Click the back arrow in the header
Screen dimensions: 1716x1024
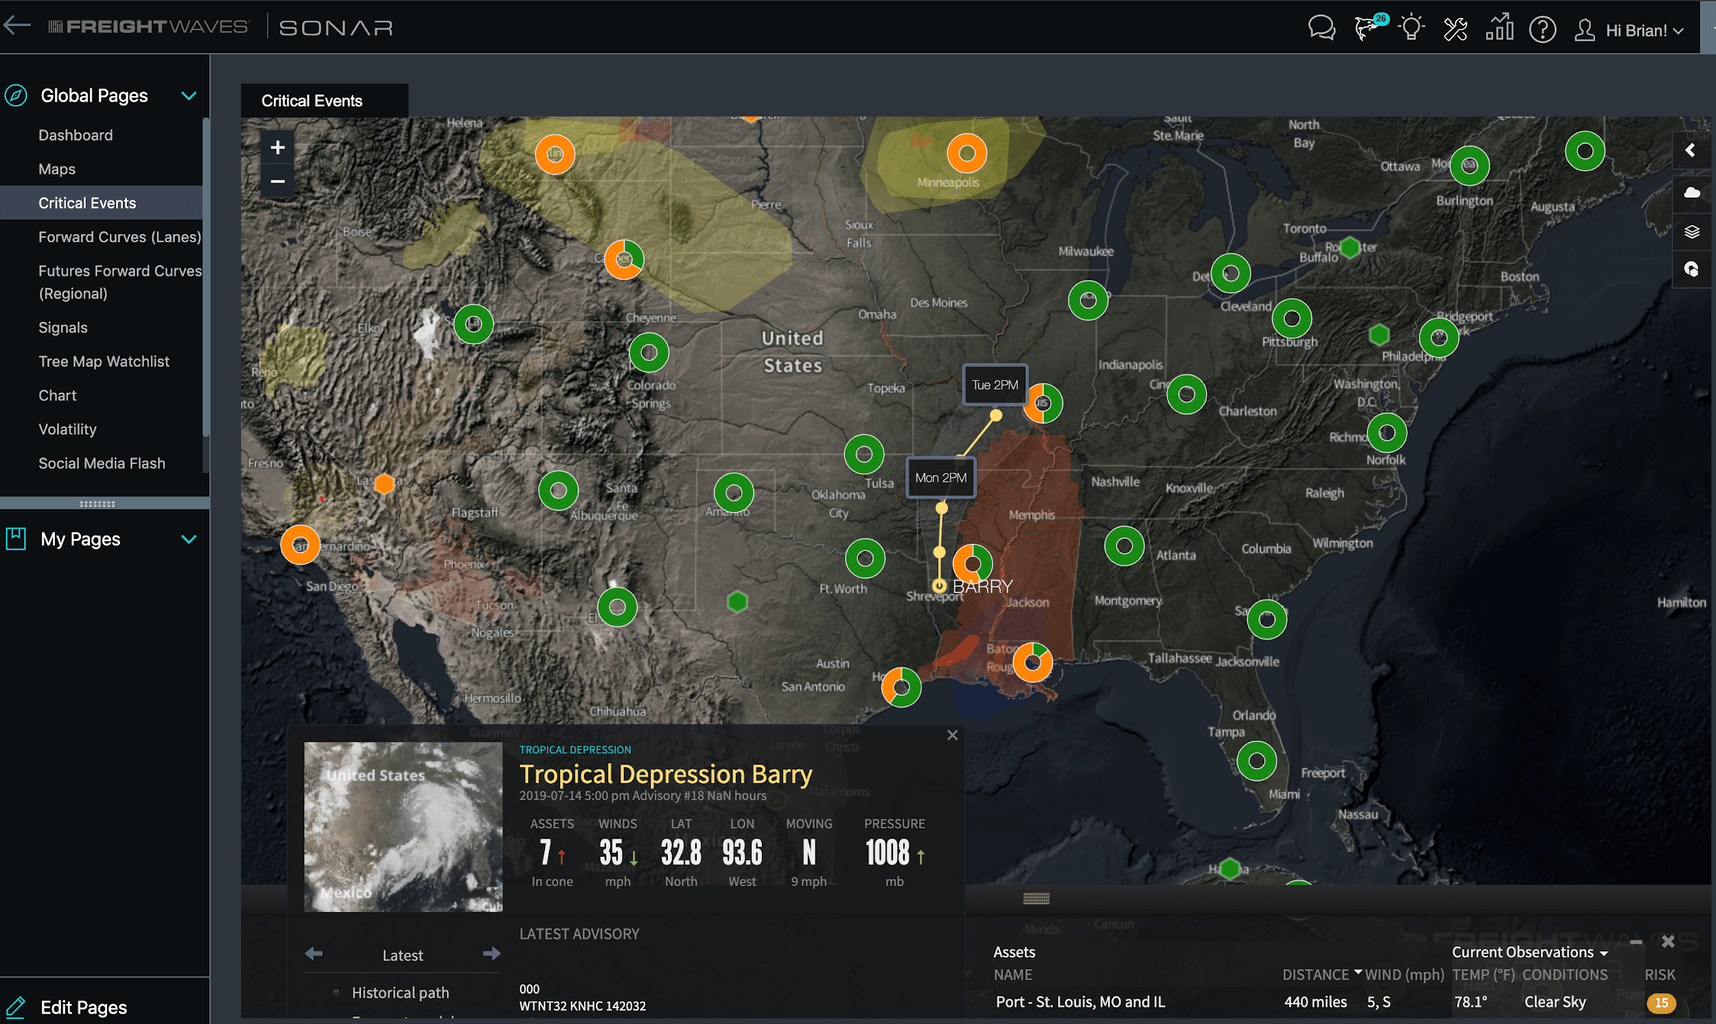click(x=17, y=27)
